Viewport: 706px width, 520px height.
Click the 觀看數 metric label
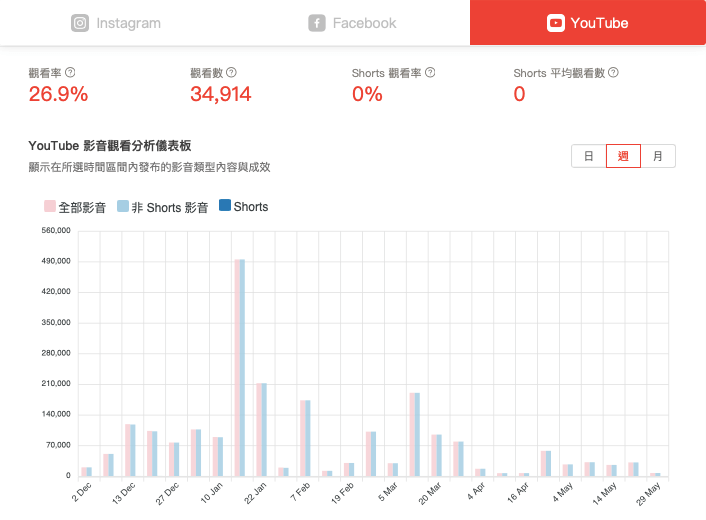click(206, 73)
